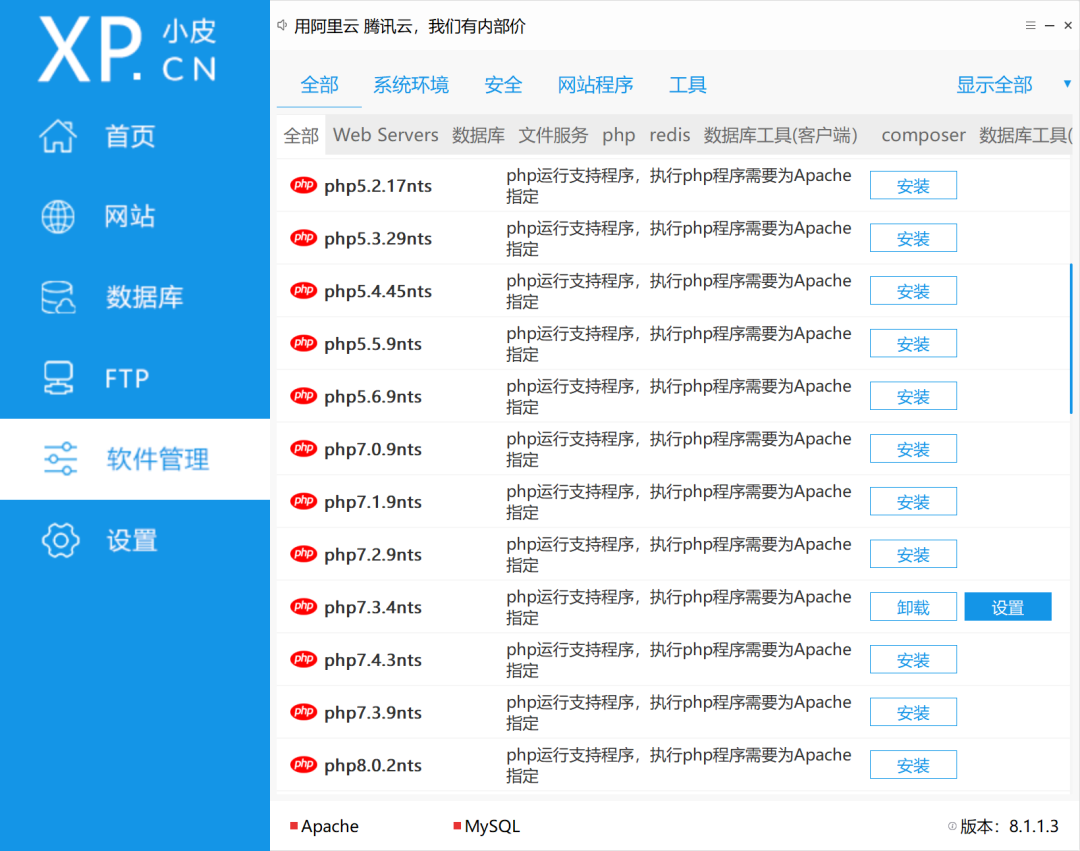Install php8.0.2nts
This screenshot has height=851, width=1080.
[x=913, y=765]
